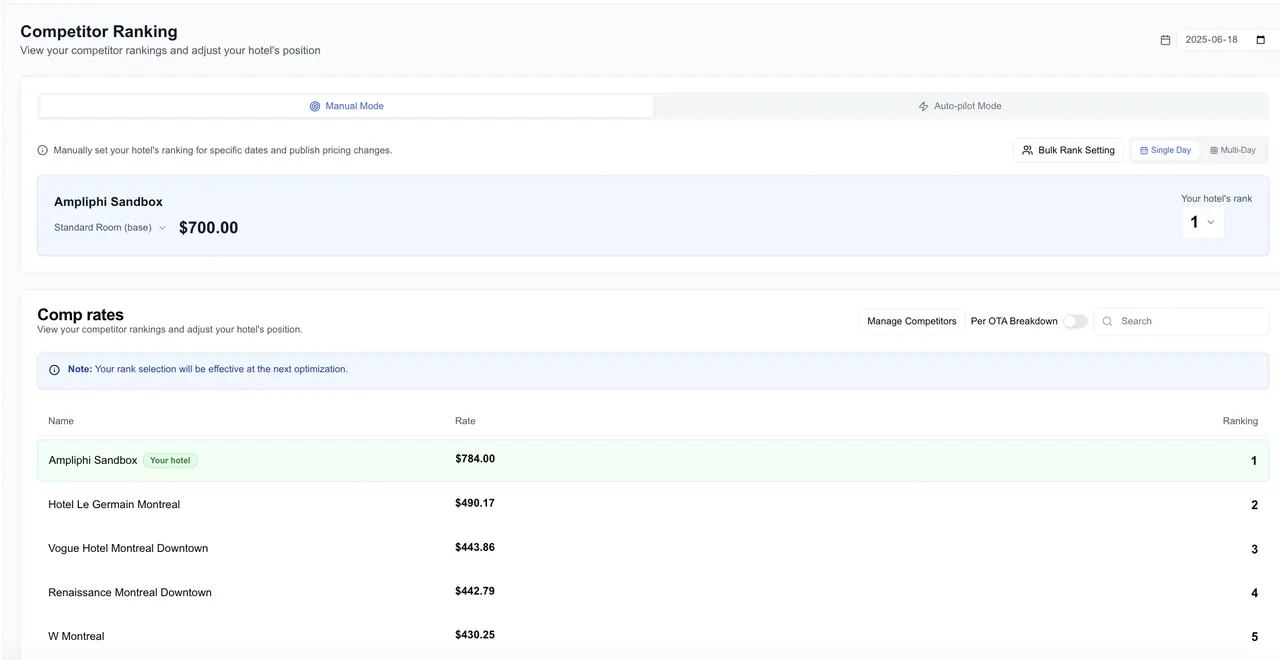
Task: Click the info icon next to manual ranking description
Action: [43, 150]
